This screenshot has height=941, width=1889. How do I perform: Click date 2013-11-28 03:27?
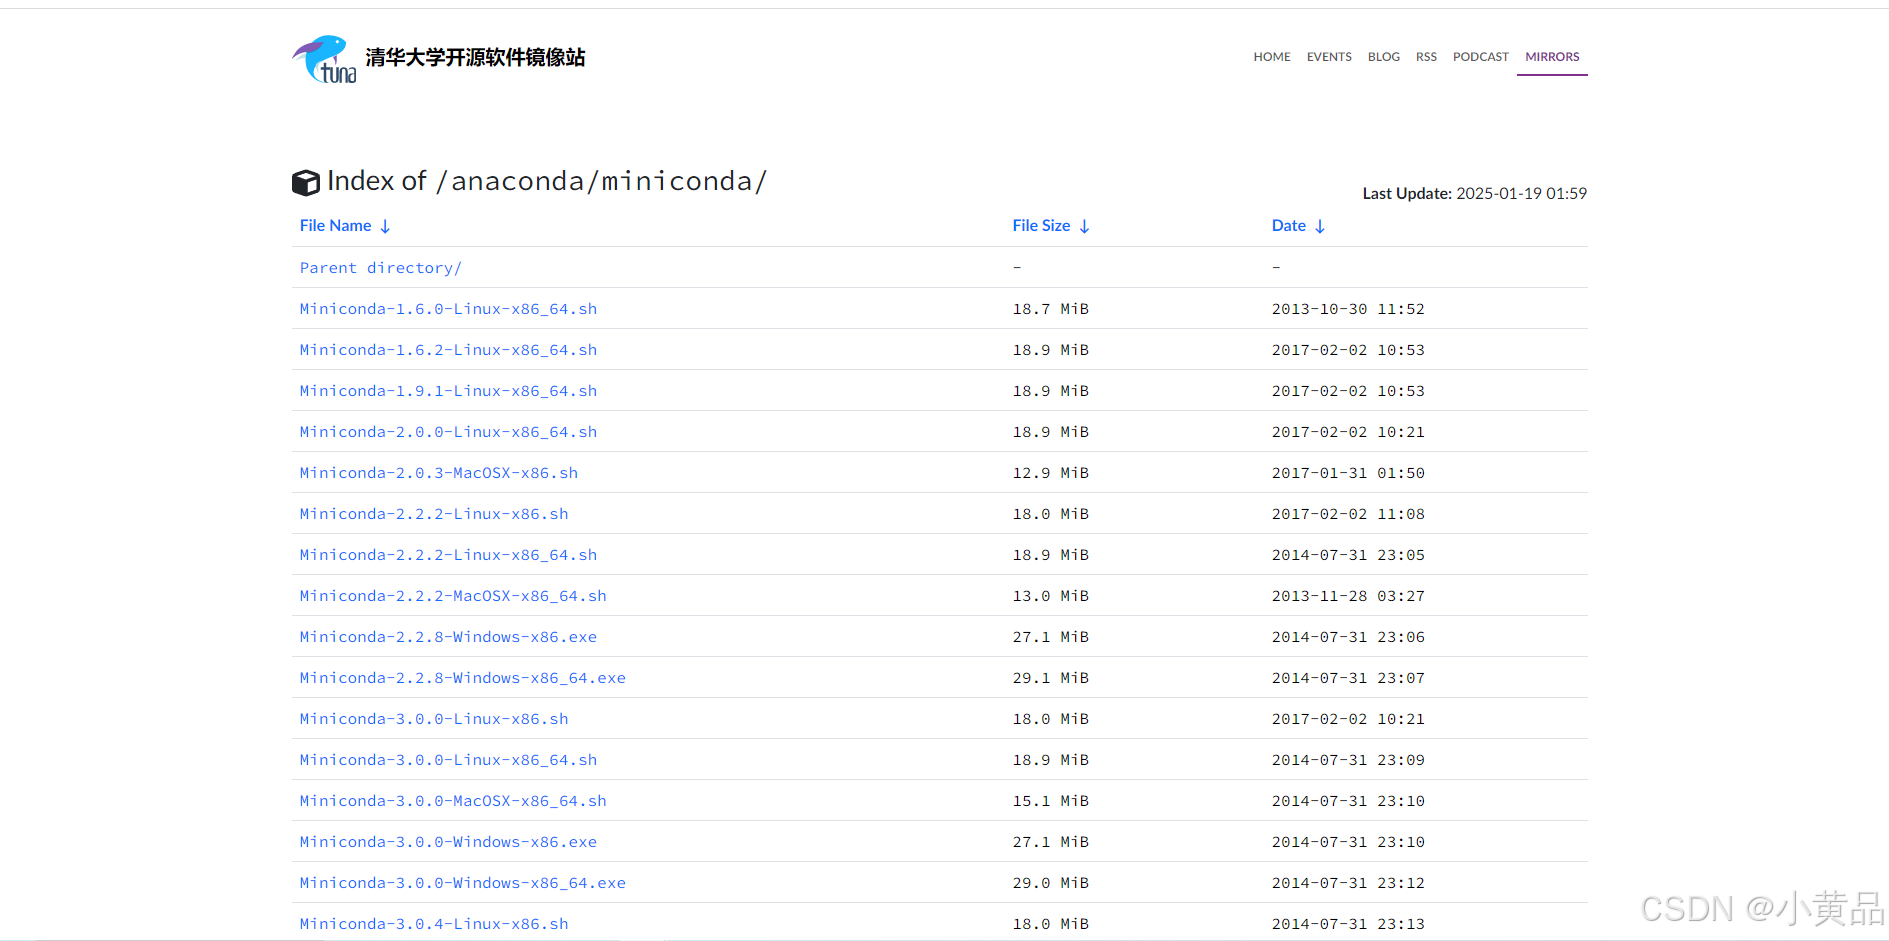coord(1348,596)
